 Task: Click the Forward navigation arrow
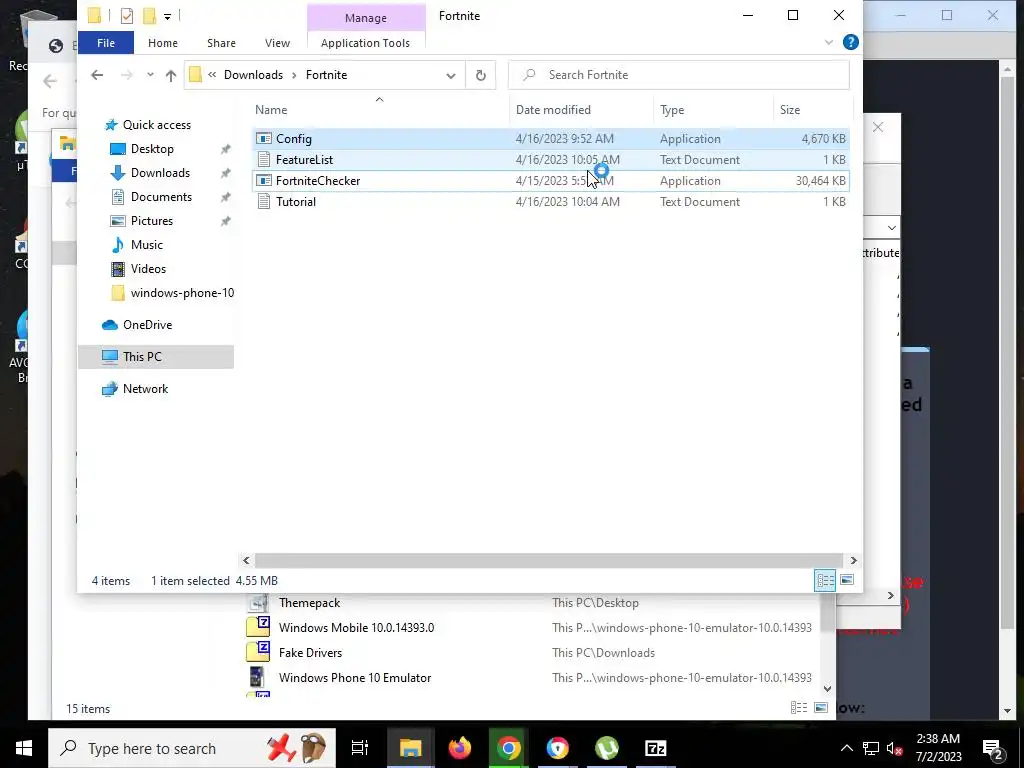point(127,75)
